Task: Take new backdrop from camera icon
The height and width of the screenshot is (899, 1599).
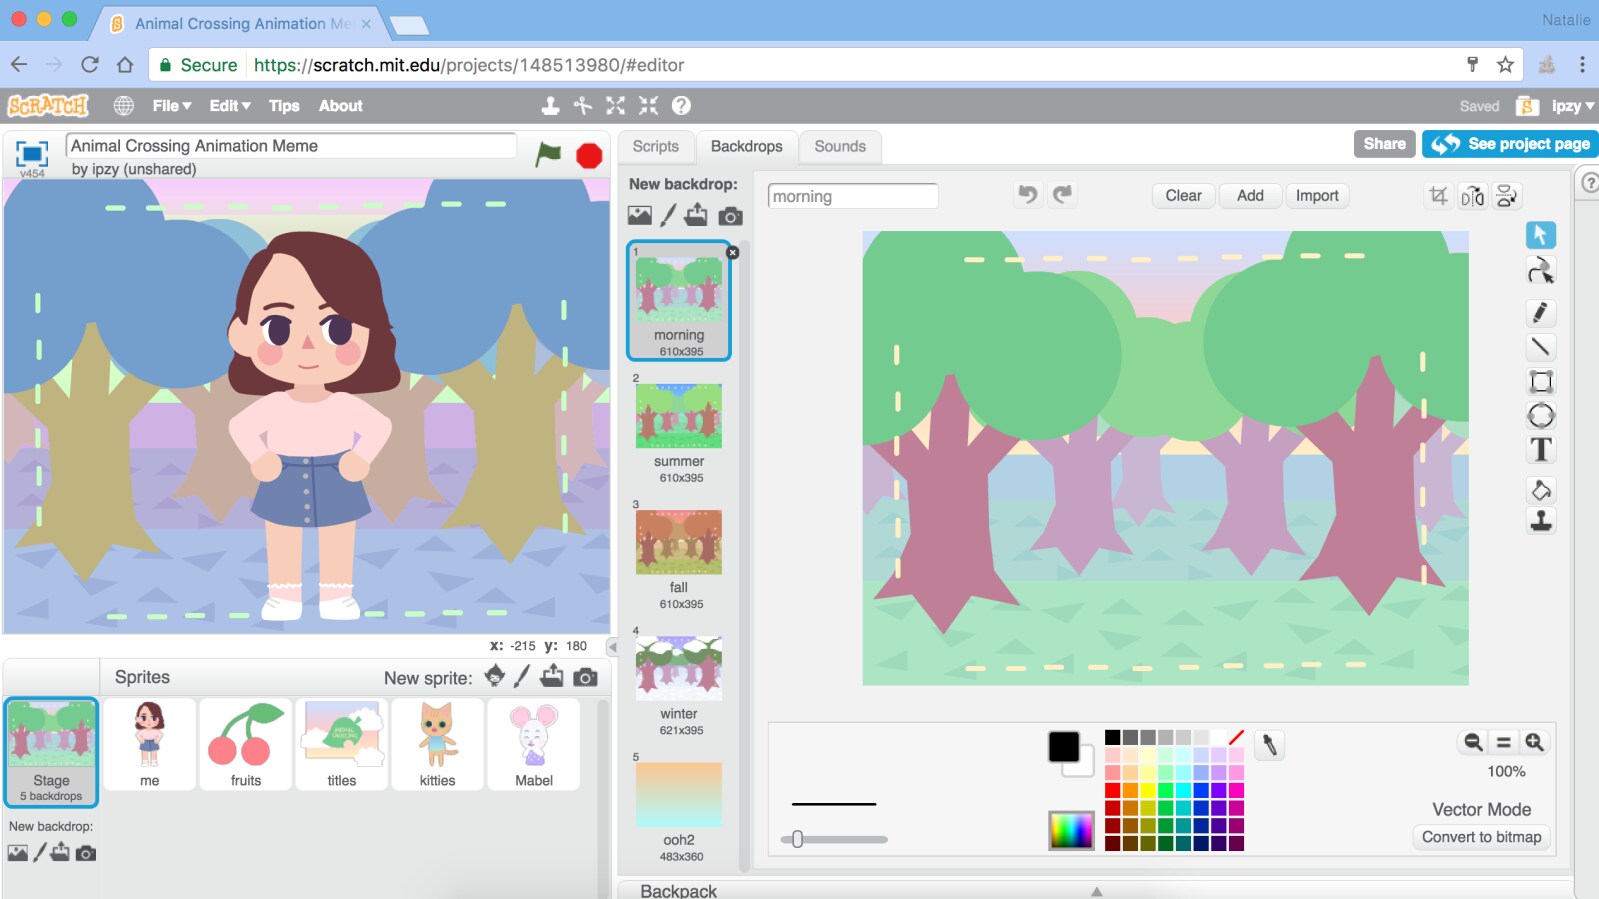Action: 731,216
